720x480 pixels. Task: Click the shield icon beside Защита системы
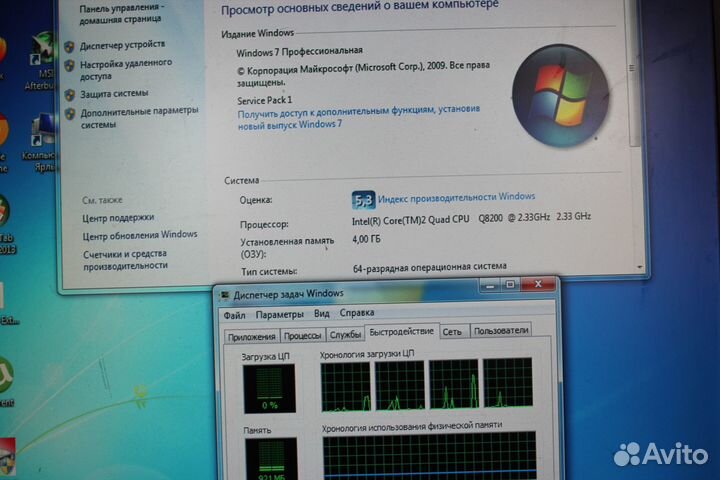[x=70, y=95]
